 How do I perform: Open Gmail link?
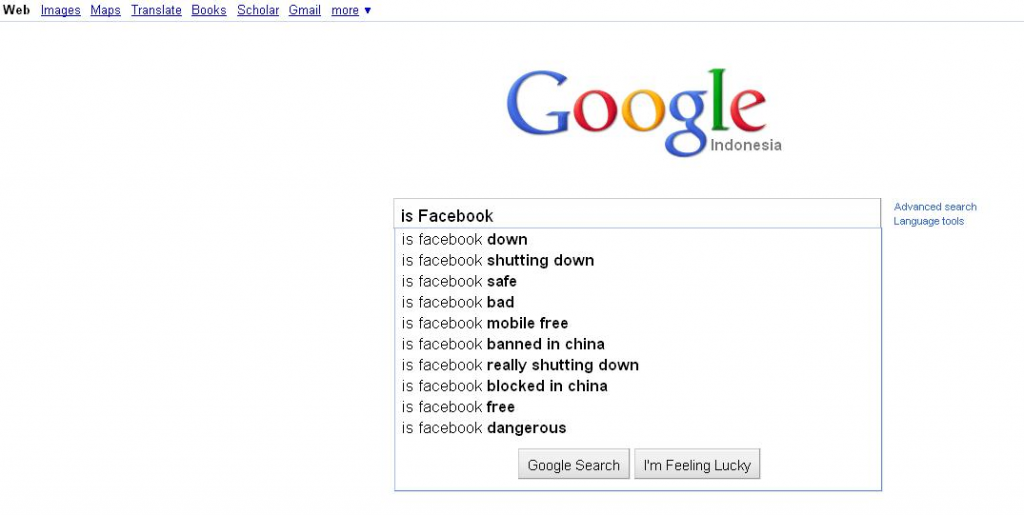coord(304,10)
